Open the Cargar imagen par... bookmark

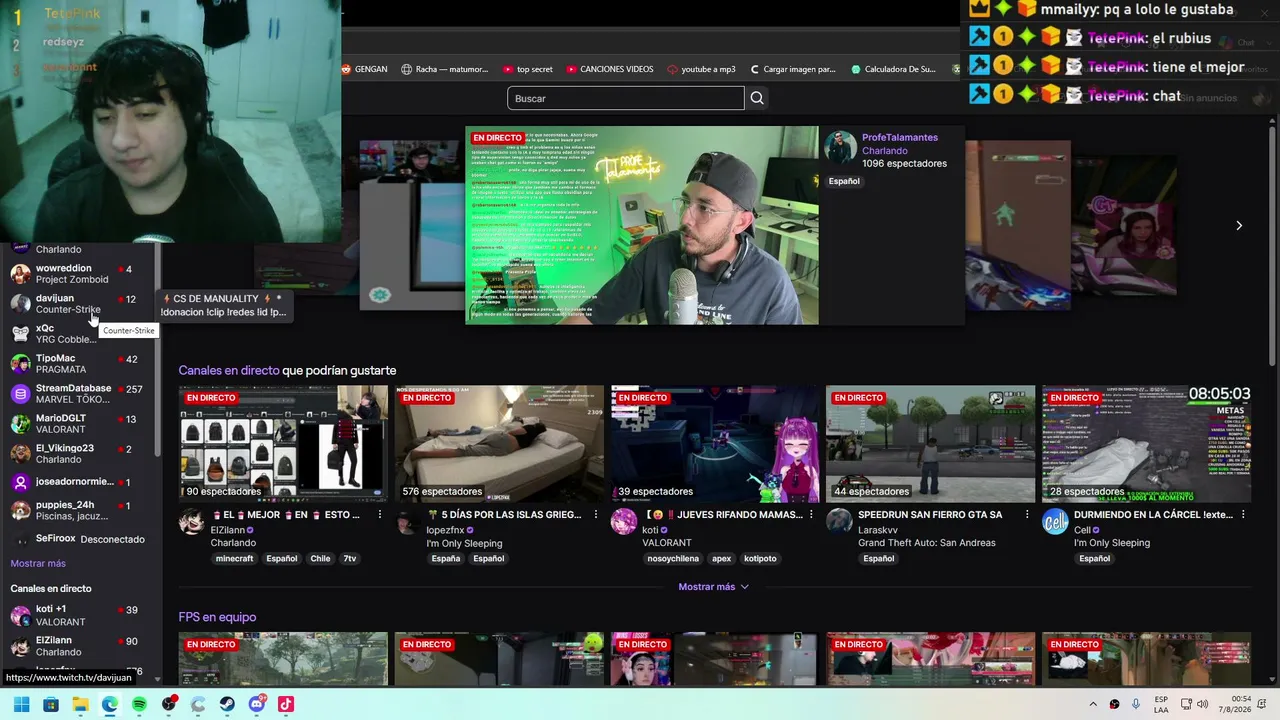[791, 69]
